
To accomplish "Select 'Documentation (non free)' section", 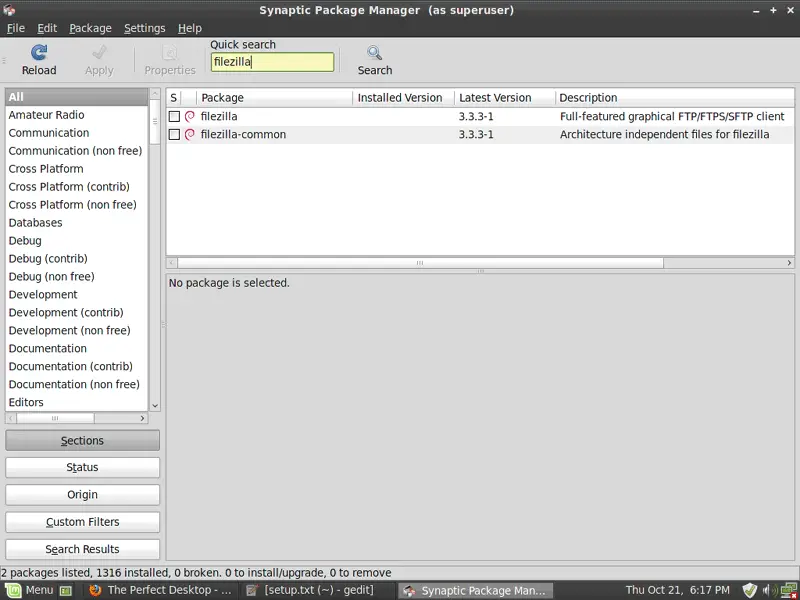I will point(77,384).
